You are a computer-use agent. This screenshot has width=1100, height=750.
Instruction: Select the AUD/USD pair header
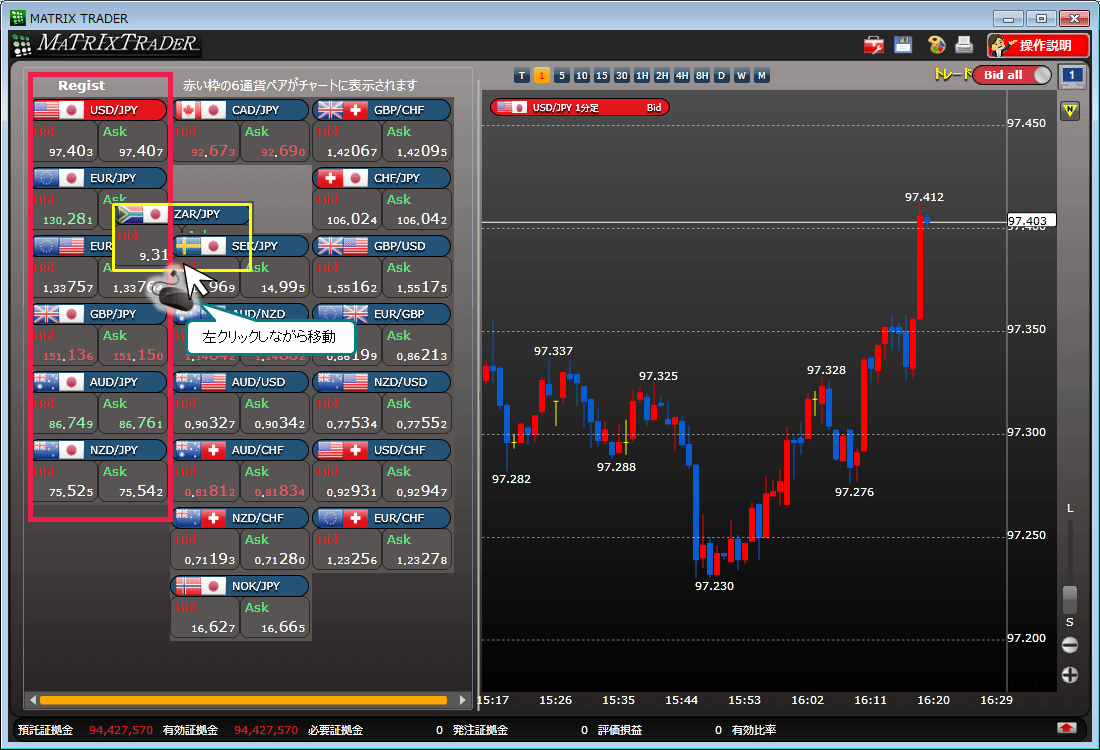[x=241, y=382]
